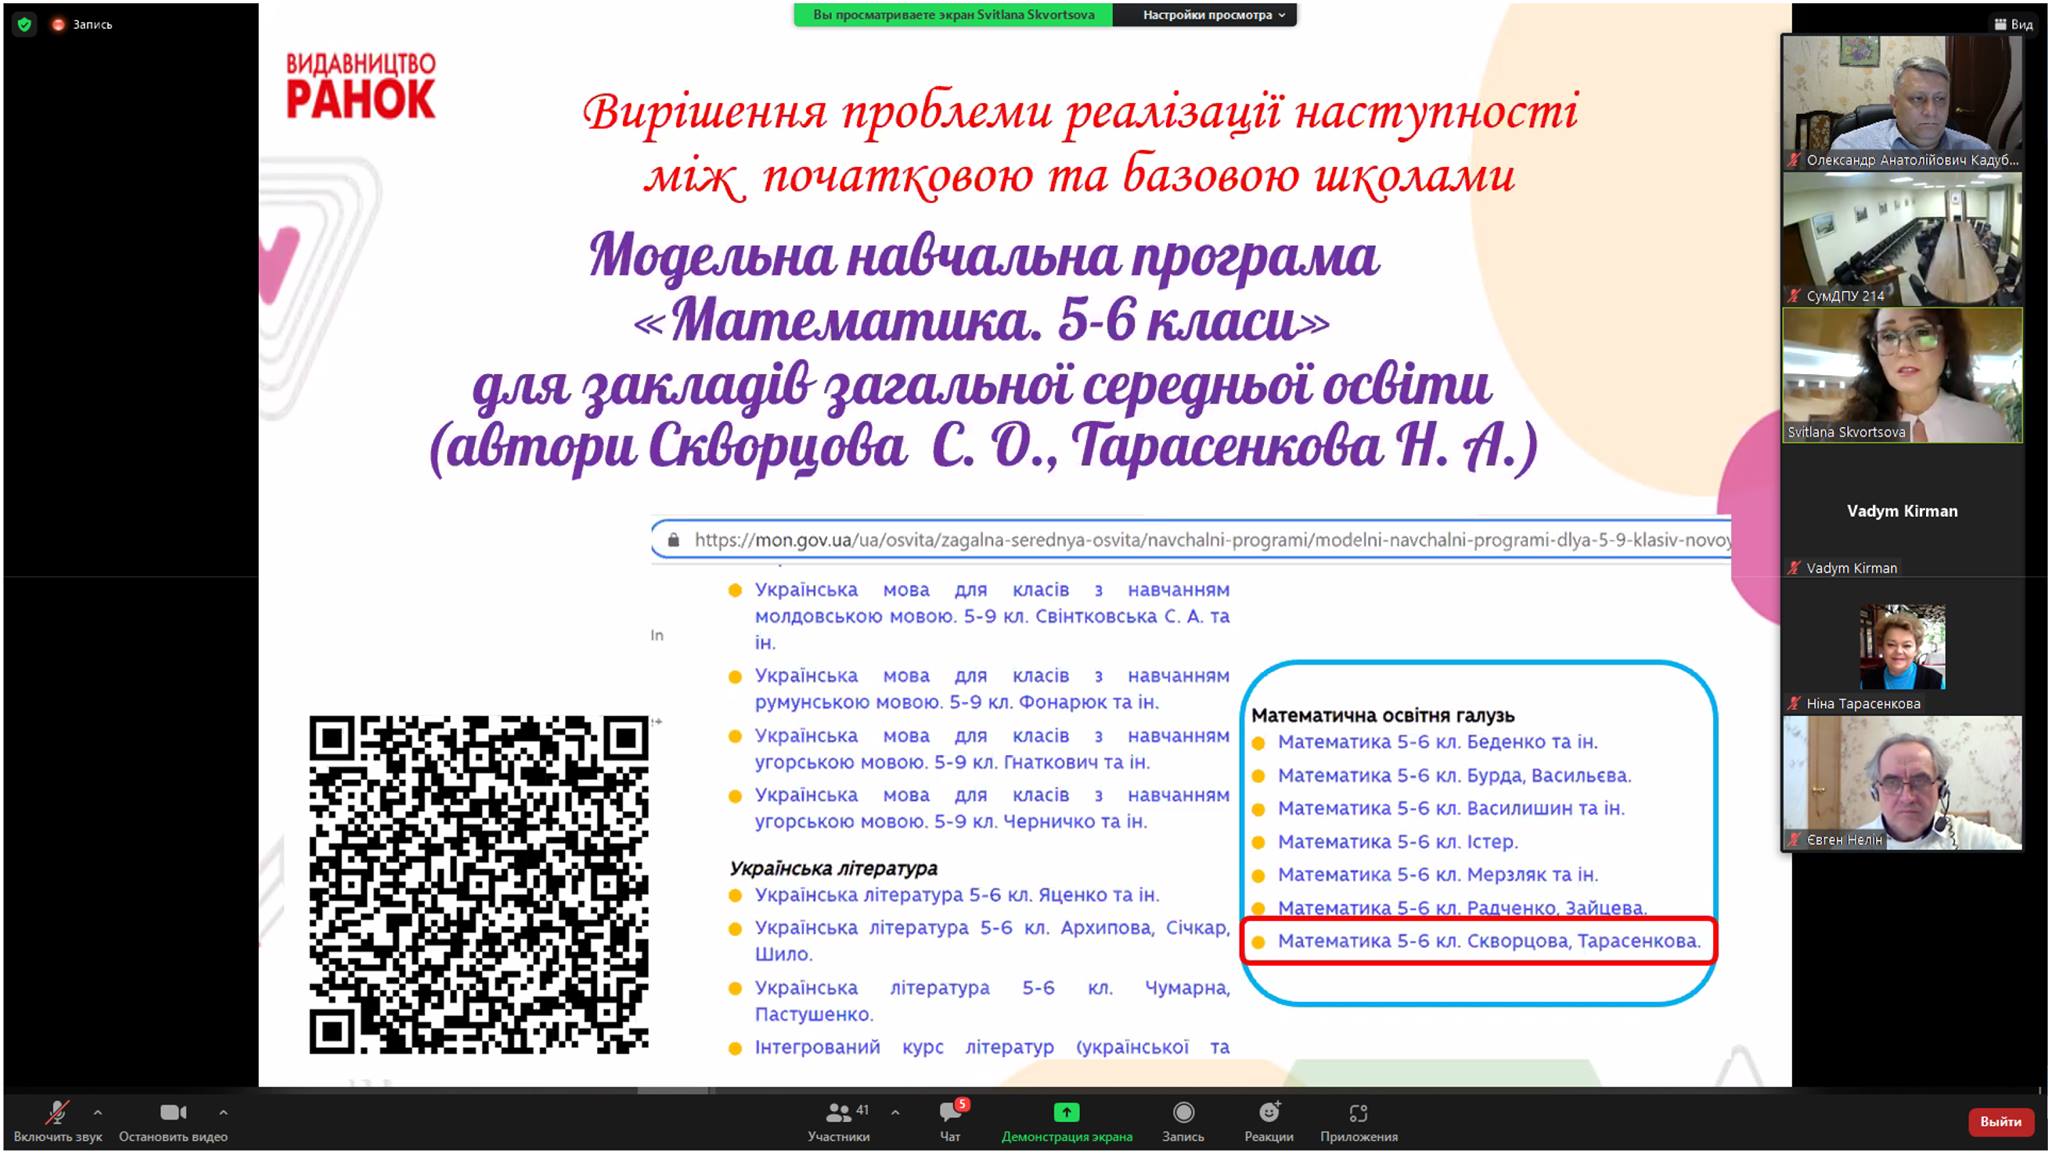The width and height of the screenshot is (2048, 1155).
Task: Click green encryption shield icon
Action: (25, 24)
